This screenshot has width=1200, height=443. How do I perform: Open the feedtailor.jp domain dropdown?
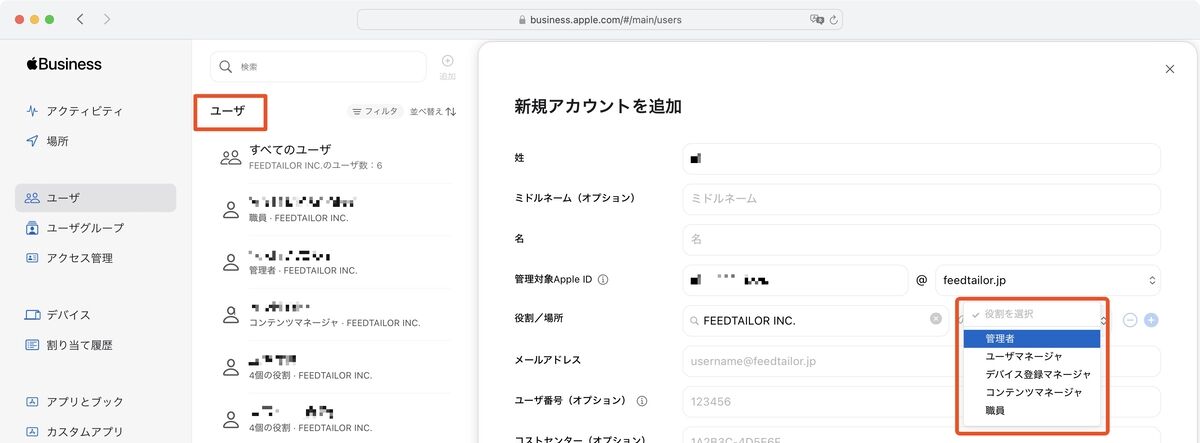click(x=1048, y=280)
